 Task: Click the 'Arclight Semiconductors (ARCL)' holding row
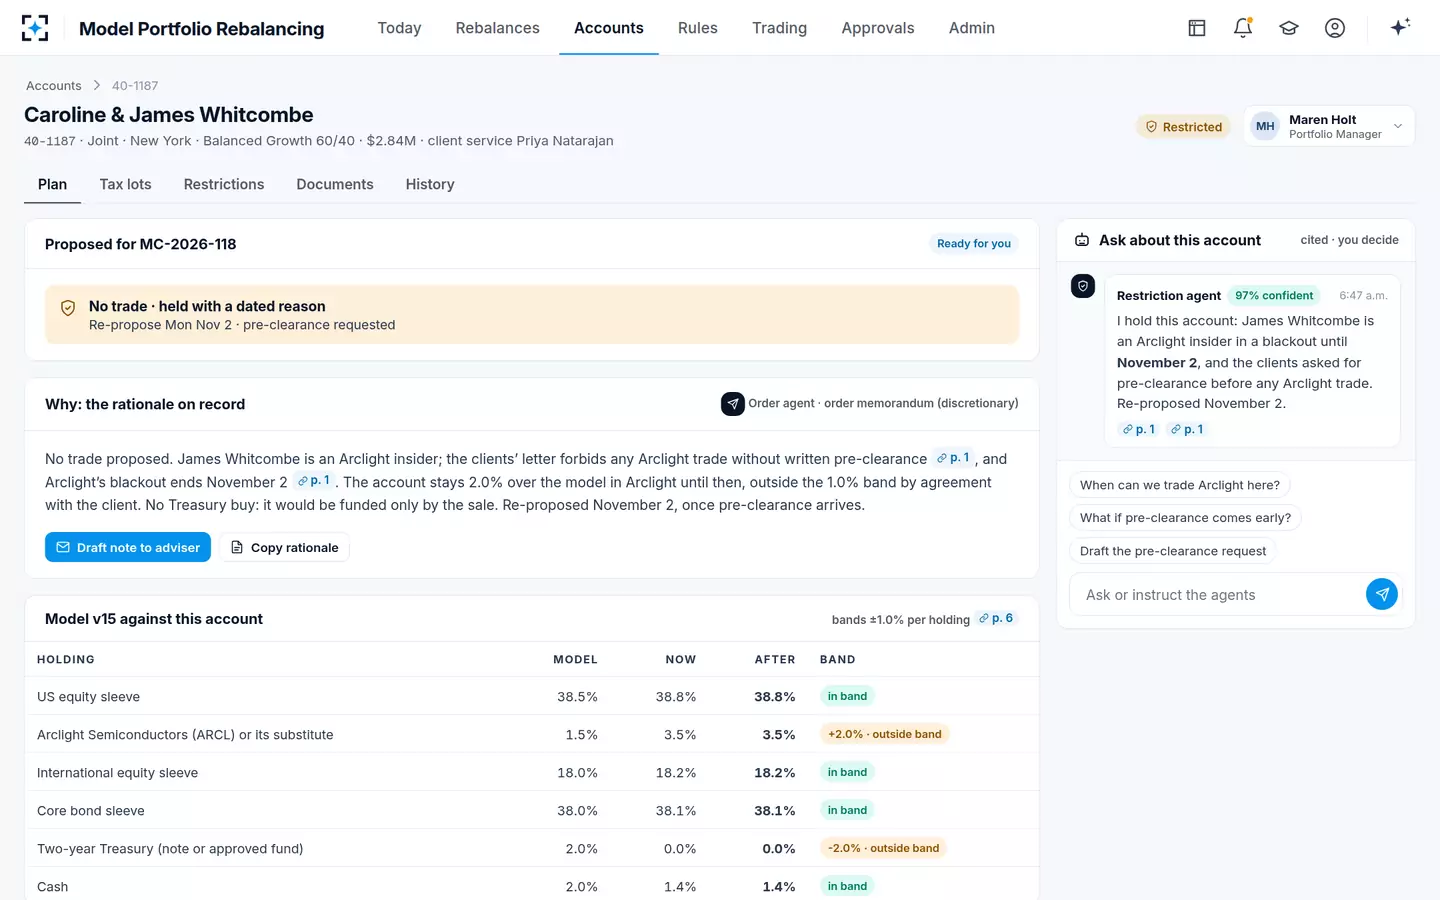(532, 734)
